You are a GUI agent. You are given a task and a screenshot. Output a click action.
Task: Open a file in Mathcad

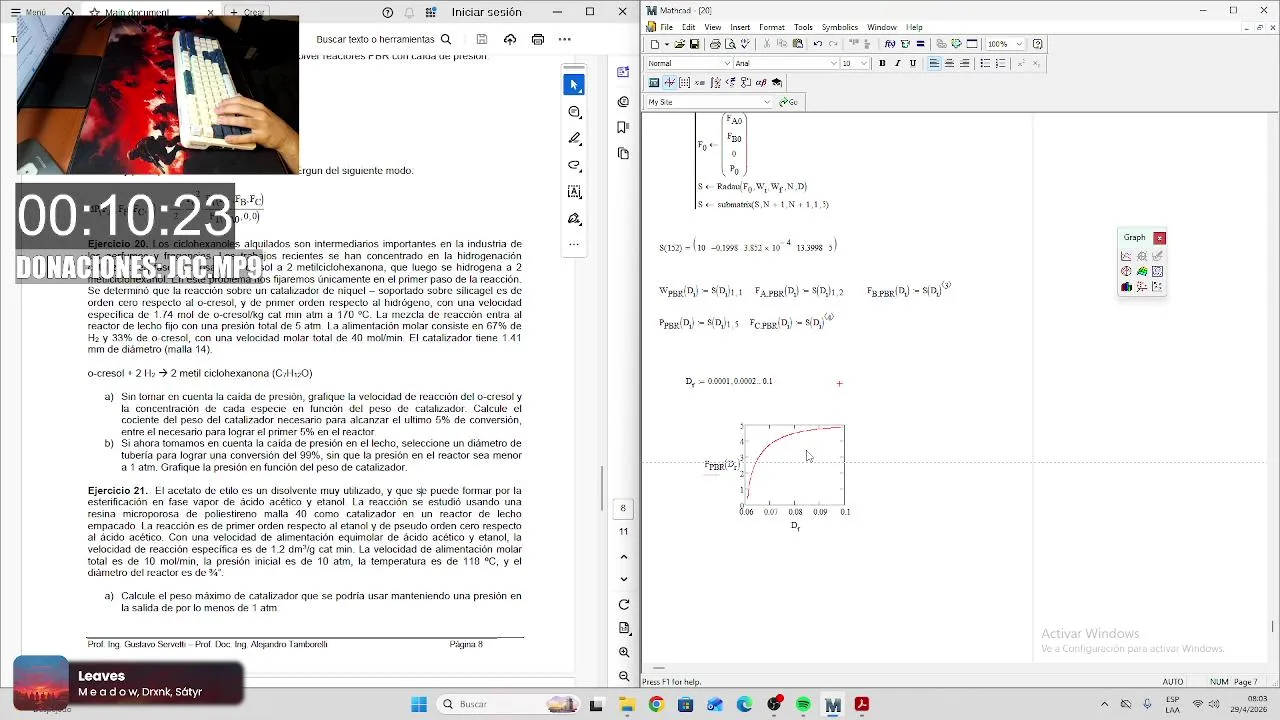(x=679, y=44)
